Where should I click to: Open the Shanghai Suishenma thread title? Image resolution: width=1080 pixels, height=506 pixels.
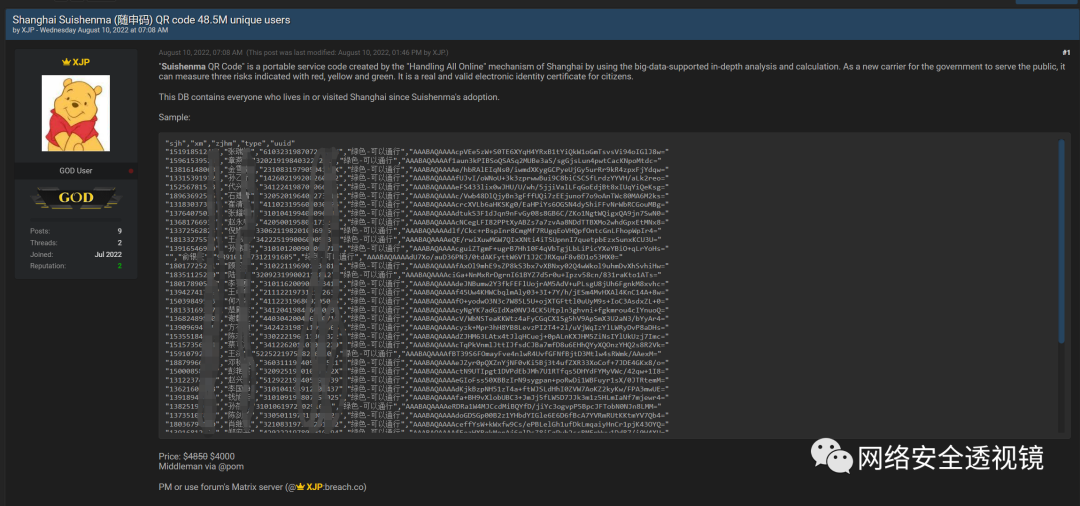click(x=150, y=19)
